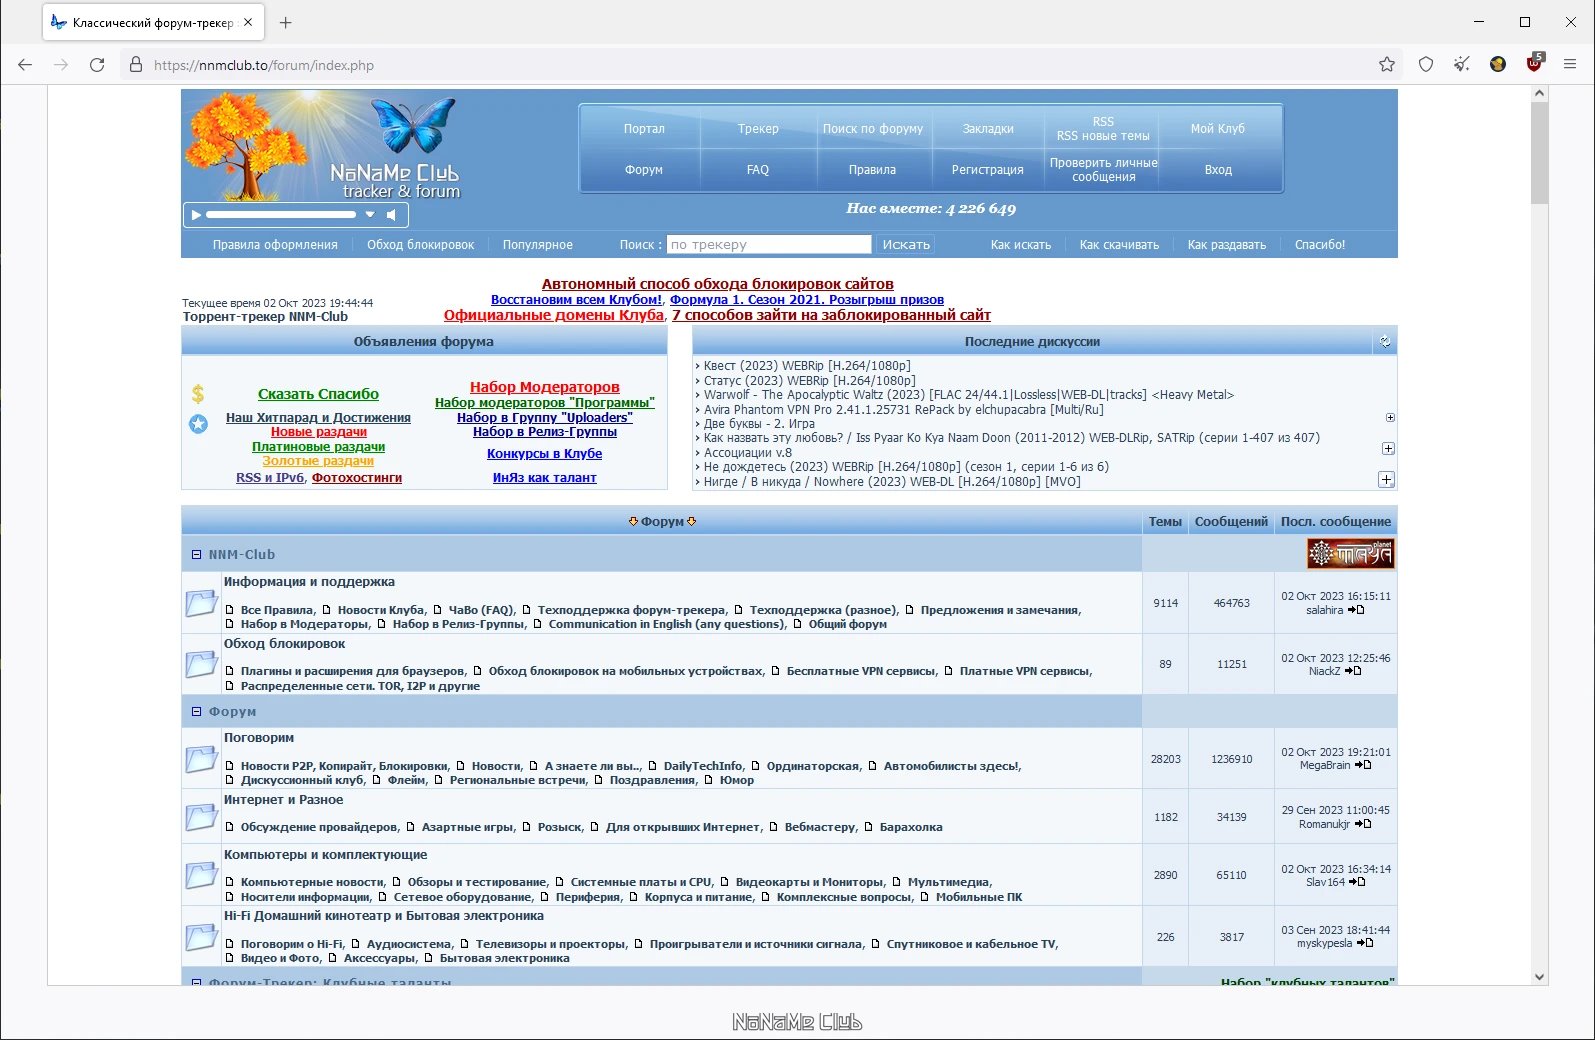Viewport: 1595px width, 1040px height.
Task: Go to salahira's last post arrow icon
Action: [1356, 610]
